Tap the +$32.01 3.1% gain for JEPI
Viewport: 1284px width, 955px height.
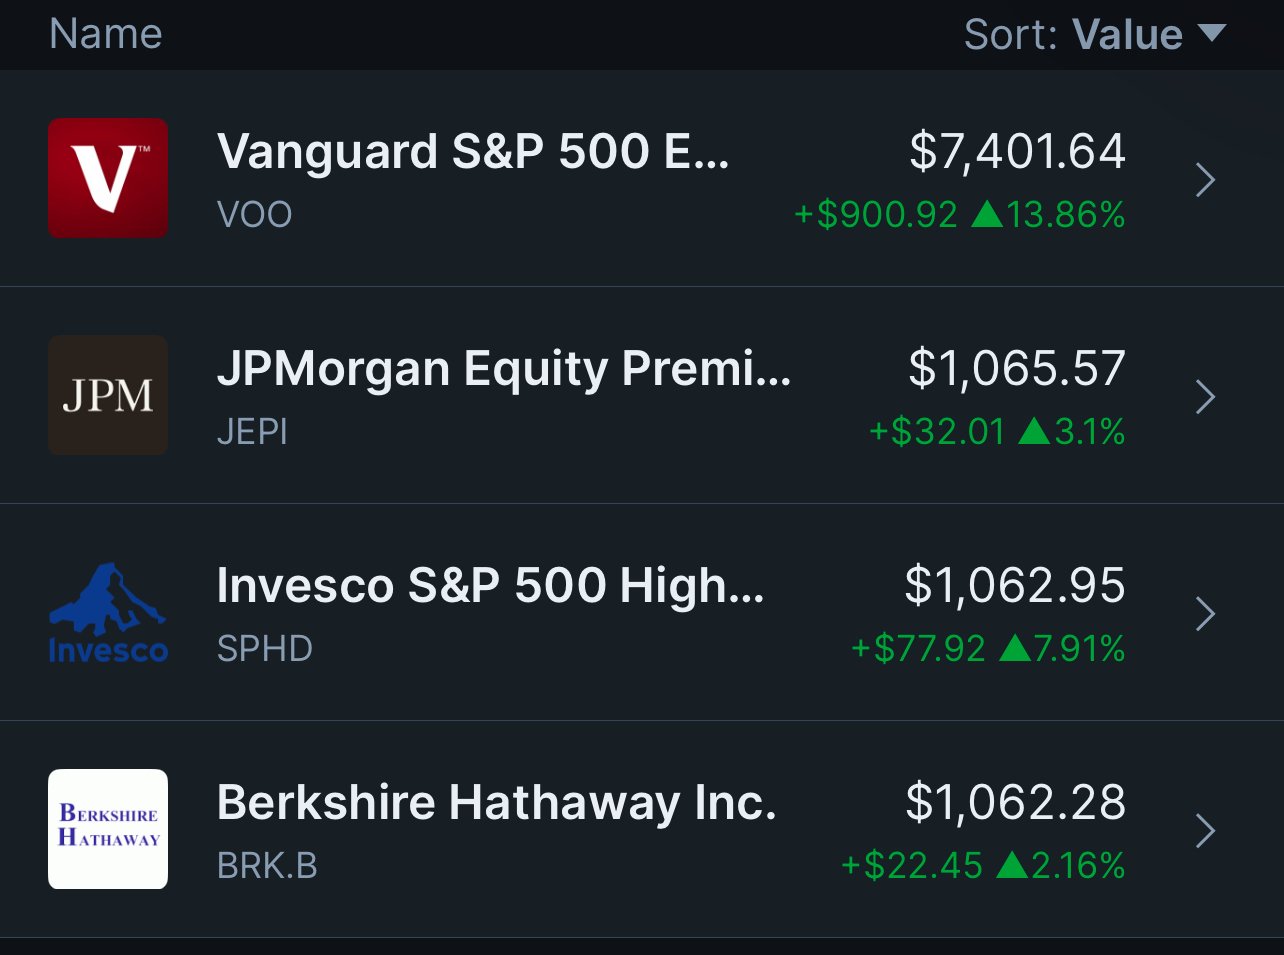[997, 432]
